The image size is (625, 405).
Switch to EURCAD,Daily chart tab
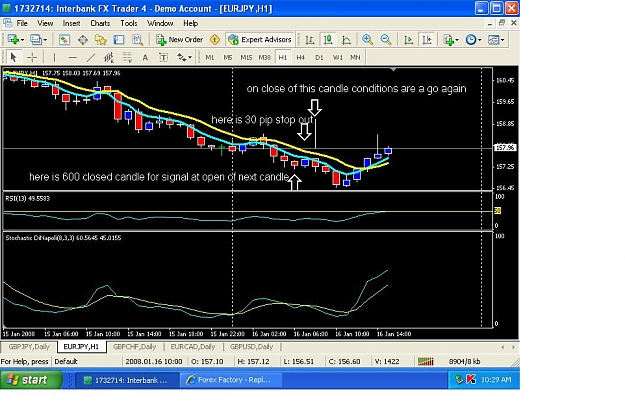tap(193, 346)
